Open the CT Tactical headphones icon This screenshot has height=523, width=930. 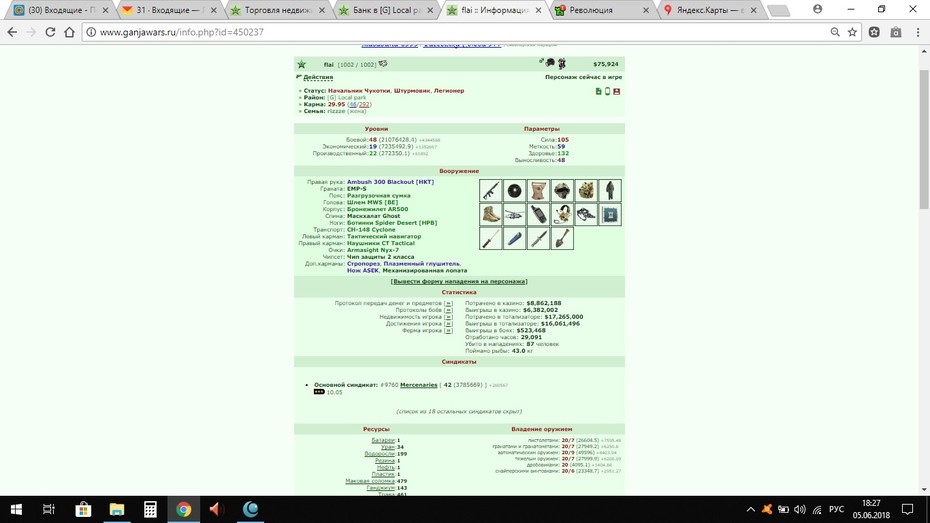(562, 215)
